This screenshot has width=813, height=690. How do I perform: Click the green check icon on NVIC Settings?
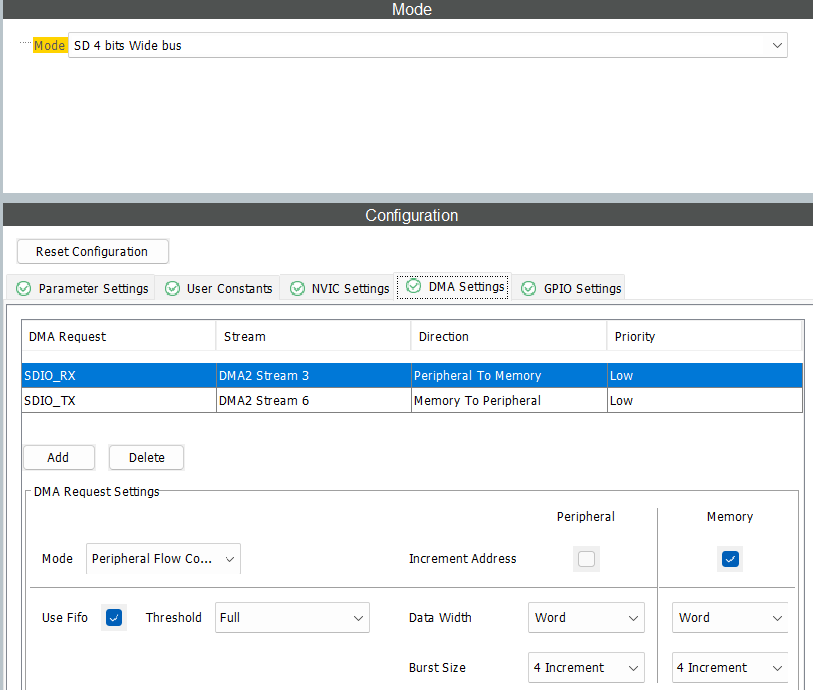pyautogui.click(x=297, y=288)
